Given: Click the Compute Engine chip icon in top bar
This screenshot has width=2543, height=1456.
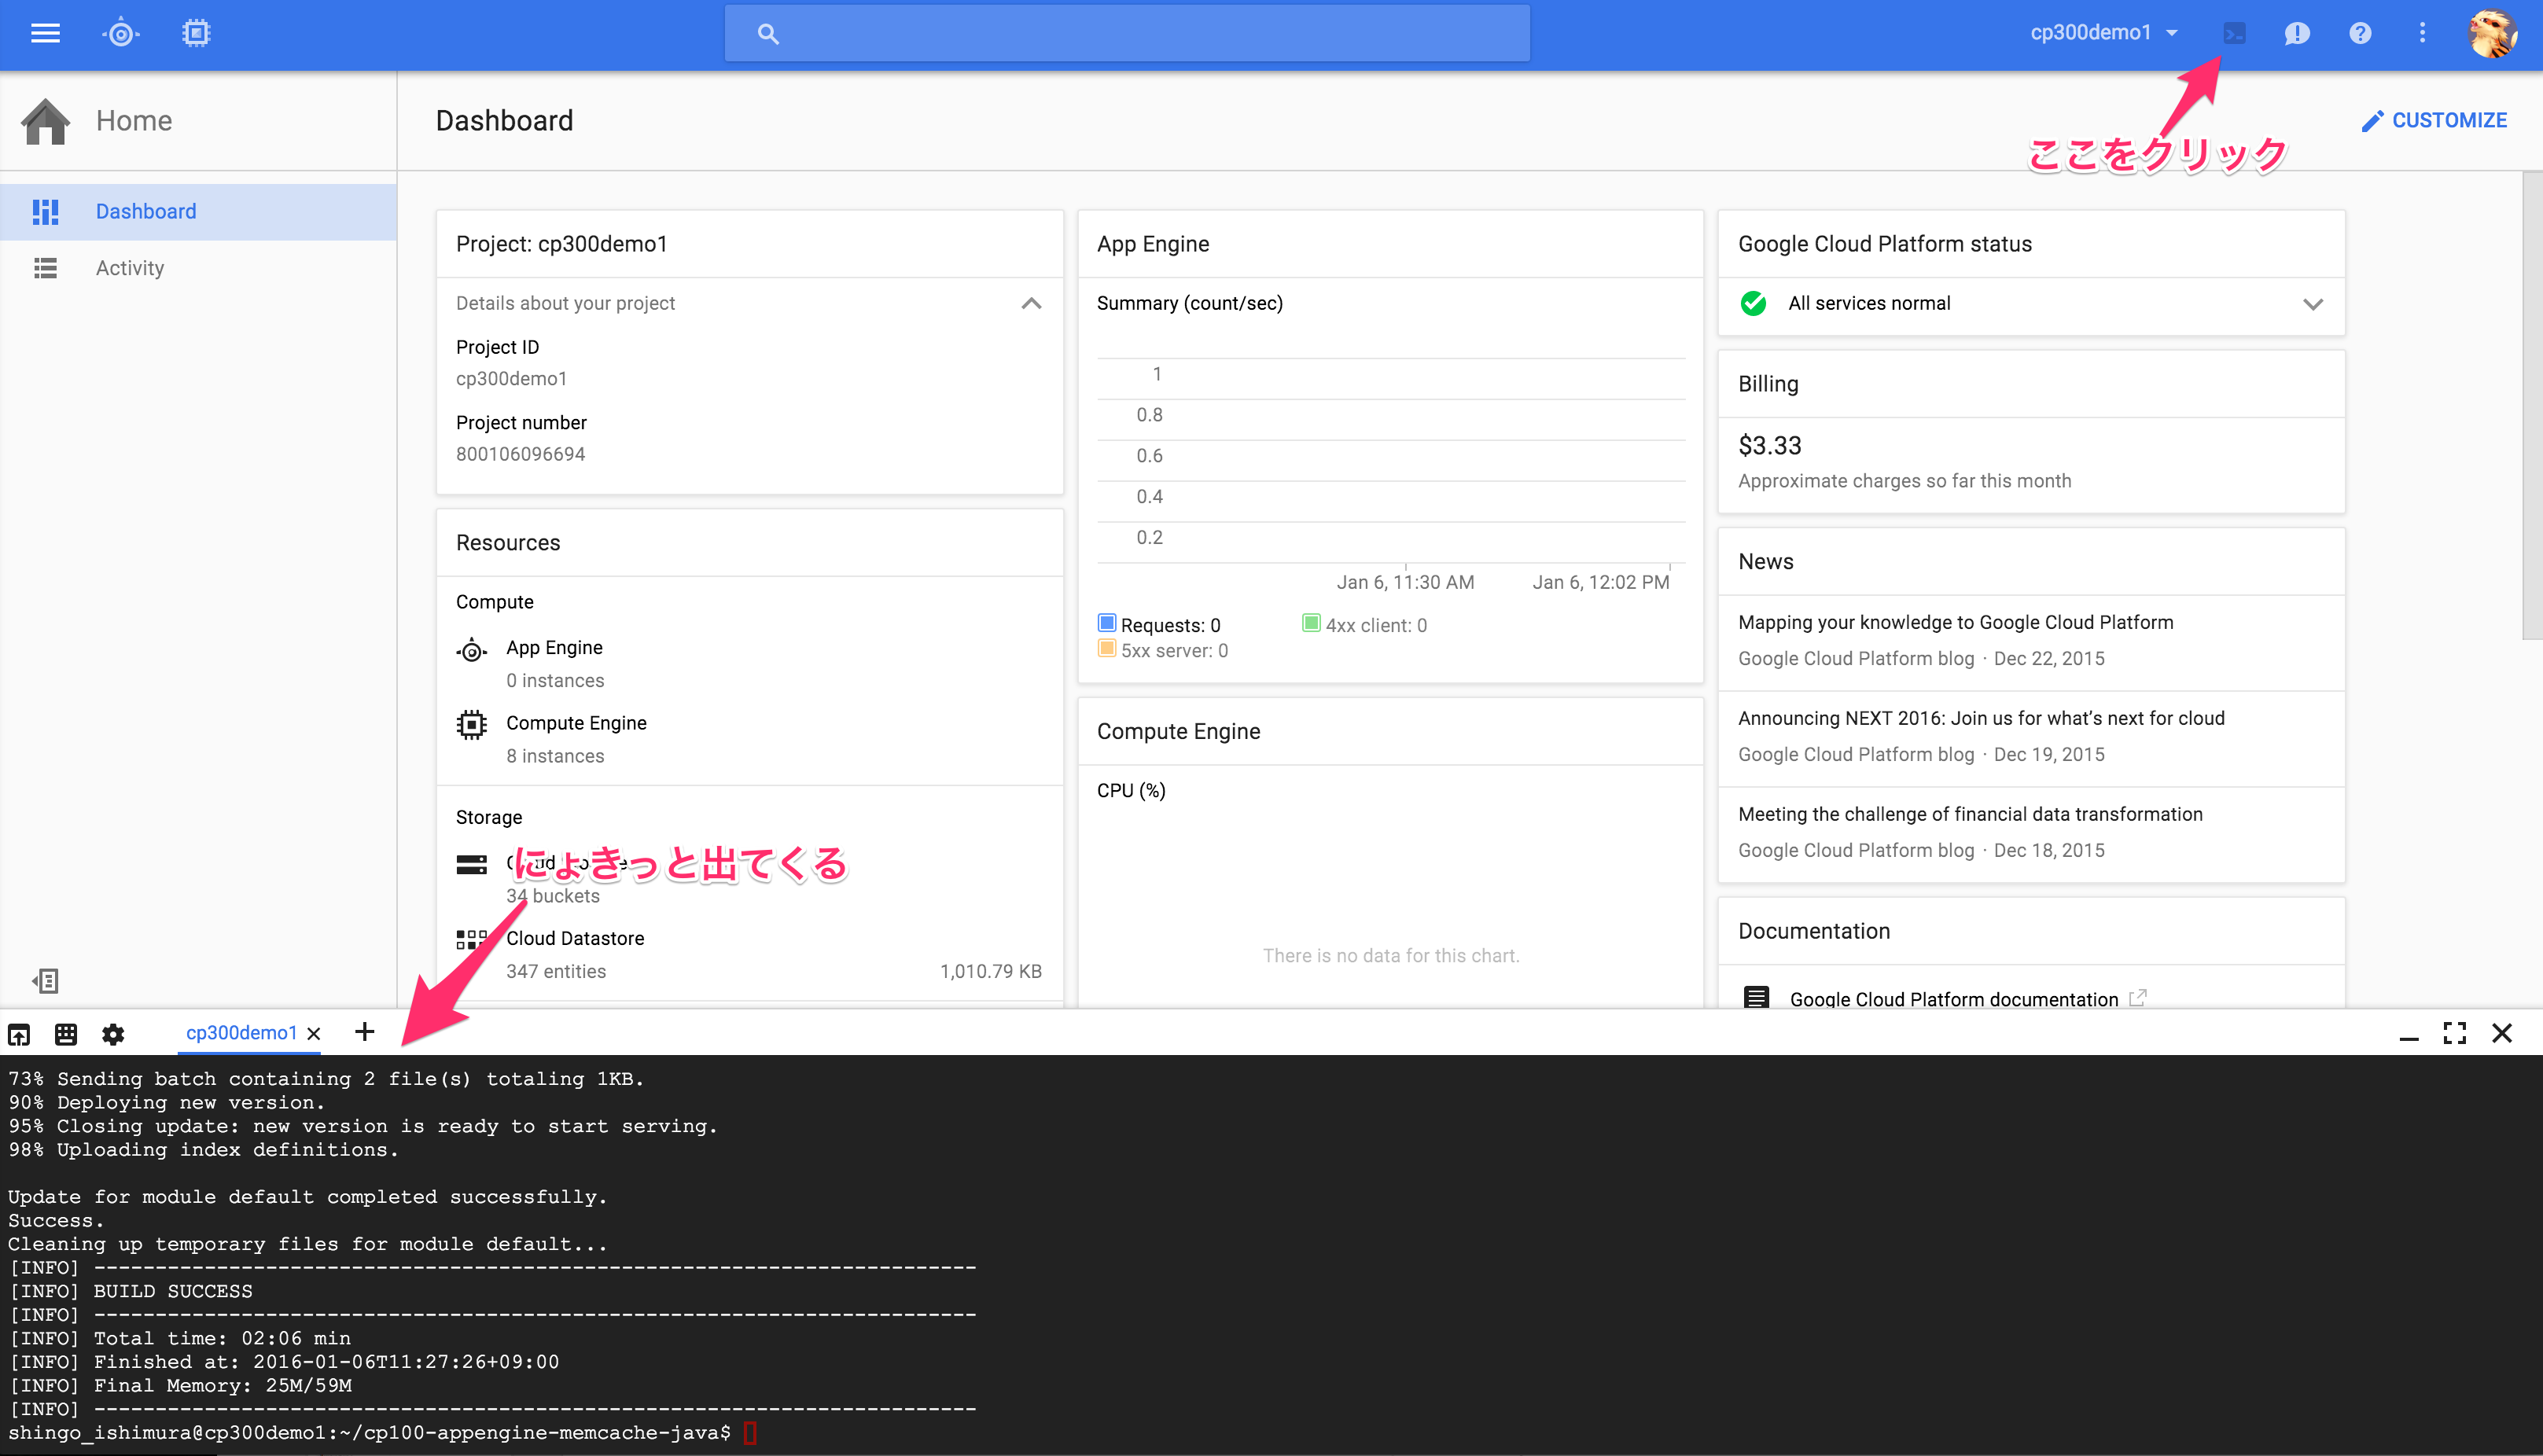Looking at the screenshot, I should pos(196,33).
